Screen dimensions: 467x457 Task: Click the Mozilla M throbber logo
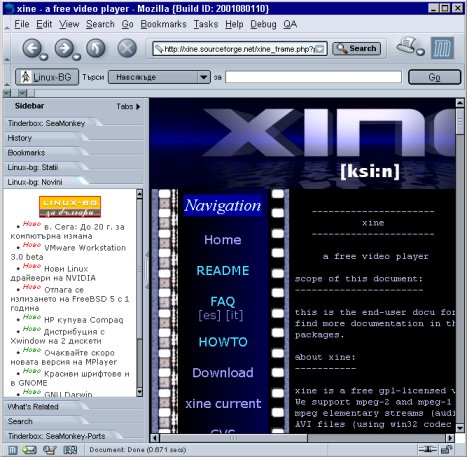click(x=442, y=48)
